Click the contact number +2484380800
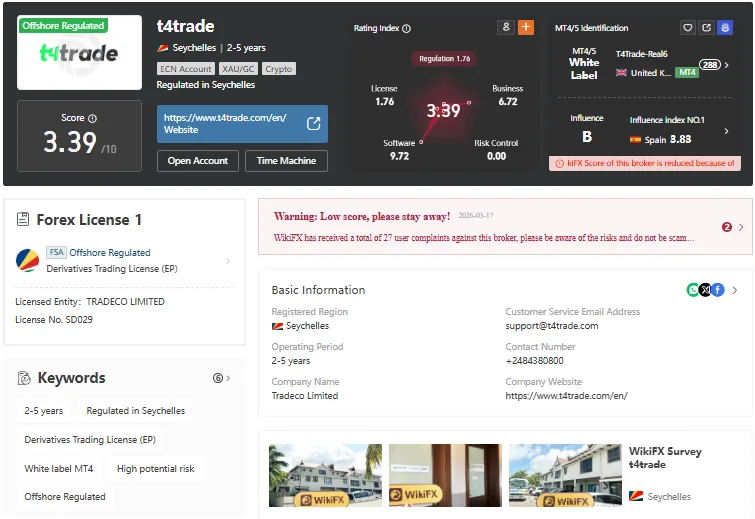 pyautogui.click(x=534, y=361)
